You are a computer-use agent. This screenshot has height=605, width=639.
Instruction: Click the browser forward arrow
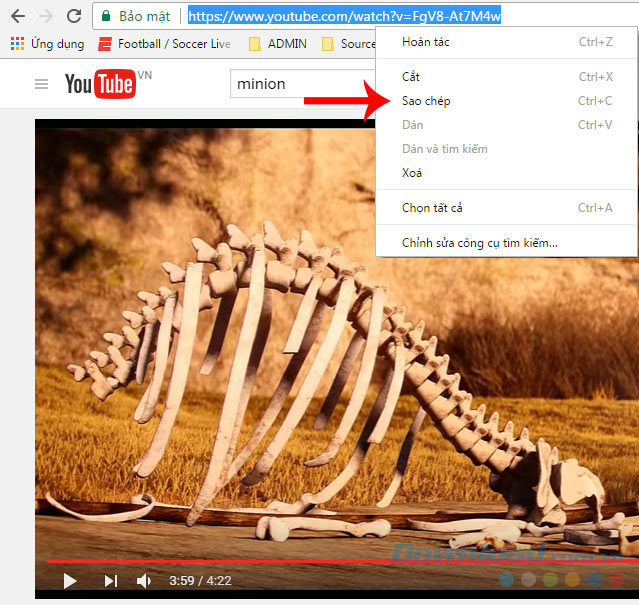[45, 16]
